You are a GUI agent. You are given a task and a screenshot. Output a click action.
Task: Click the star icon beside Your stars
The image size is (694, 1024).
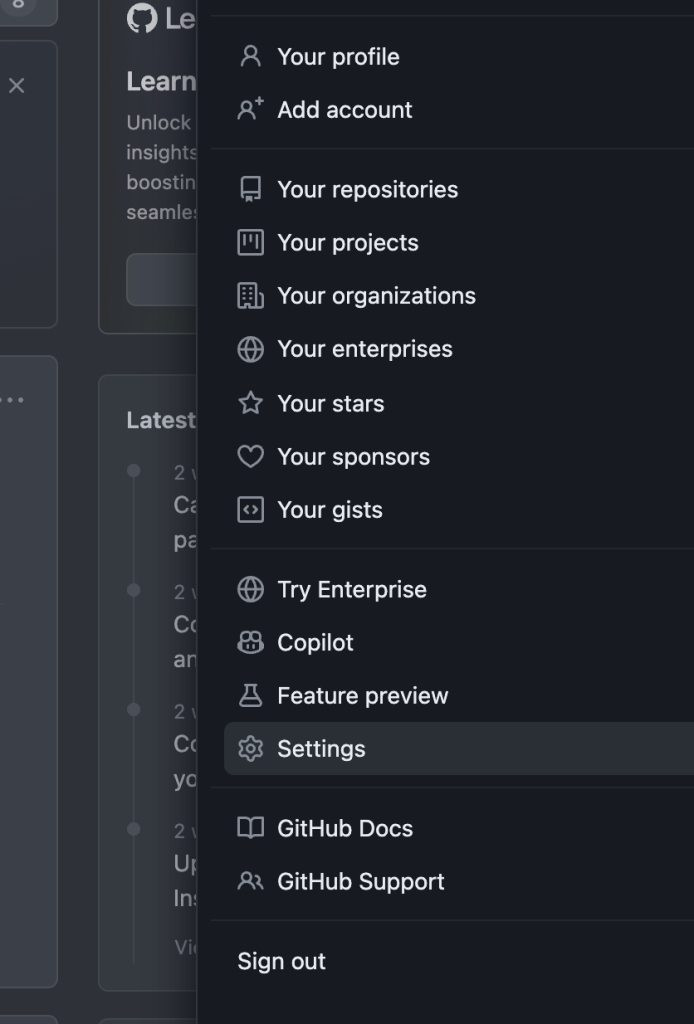(x=250, y=403)
